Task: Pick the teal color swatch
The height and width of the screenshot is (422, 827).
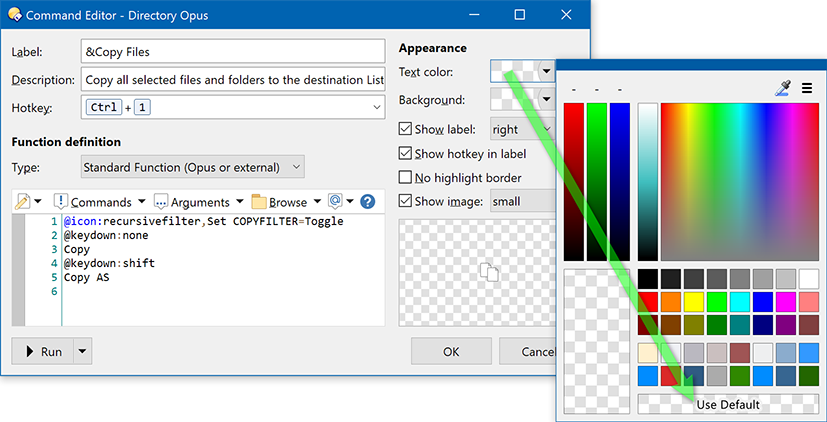Action: pos(739,324)
